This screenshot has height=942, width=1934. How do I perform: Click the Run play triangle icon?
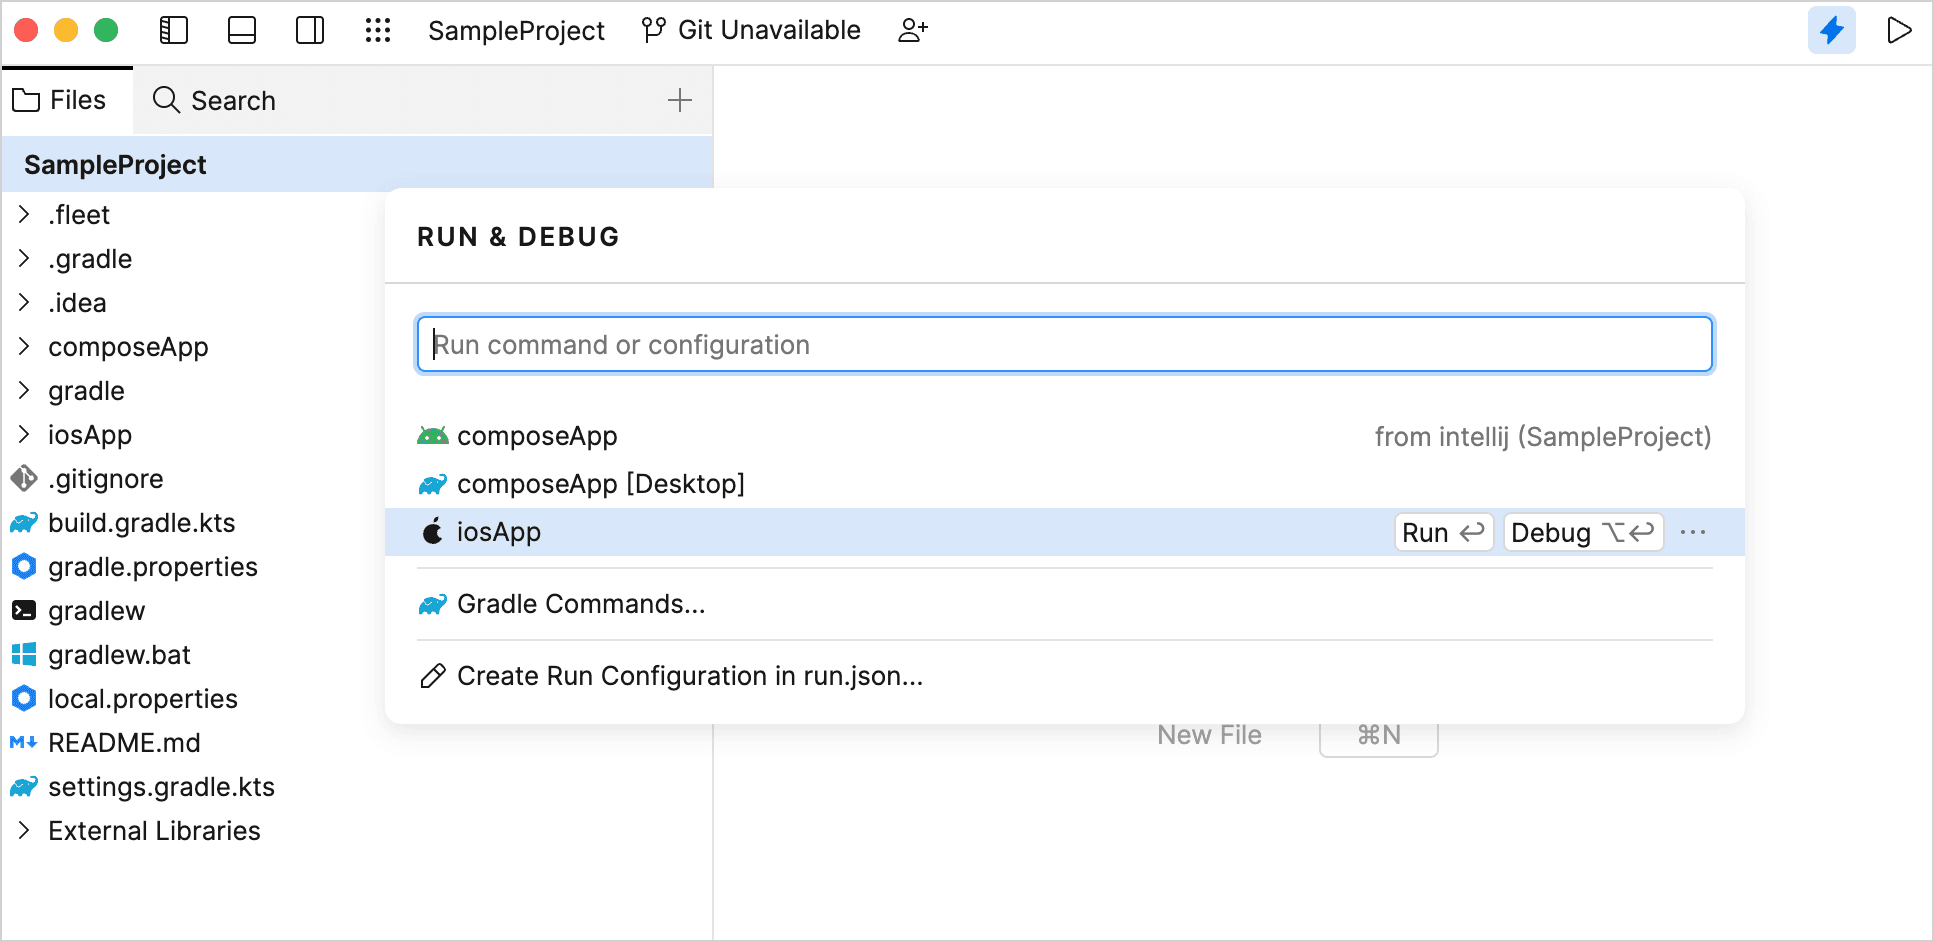pyautogui.click(x=1898, y=31)
